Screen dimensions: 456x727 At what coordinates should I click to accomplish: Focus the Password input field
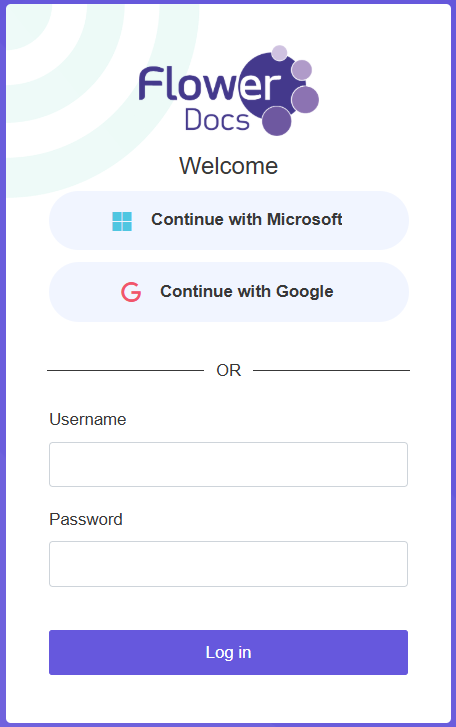pos(228,564)
